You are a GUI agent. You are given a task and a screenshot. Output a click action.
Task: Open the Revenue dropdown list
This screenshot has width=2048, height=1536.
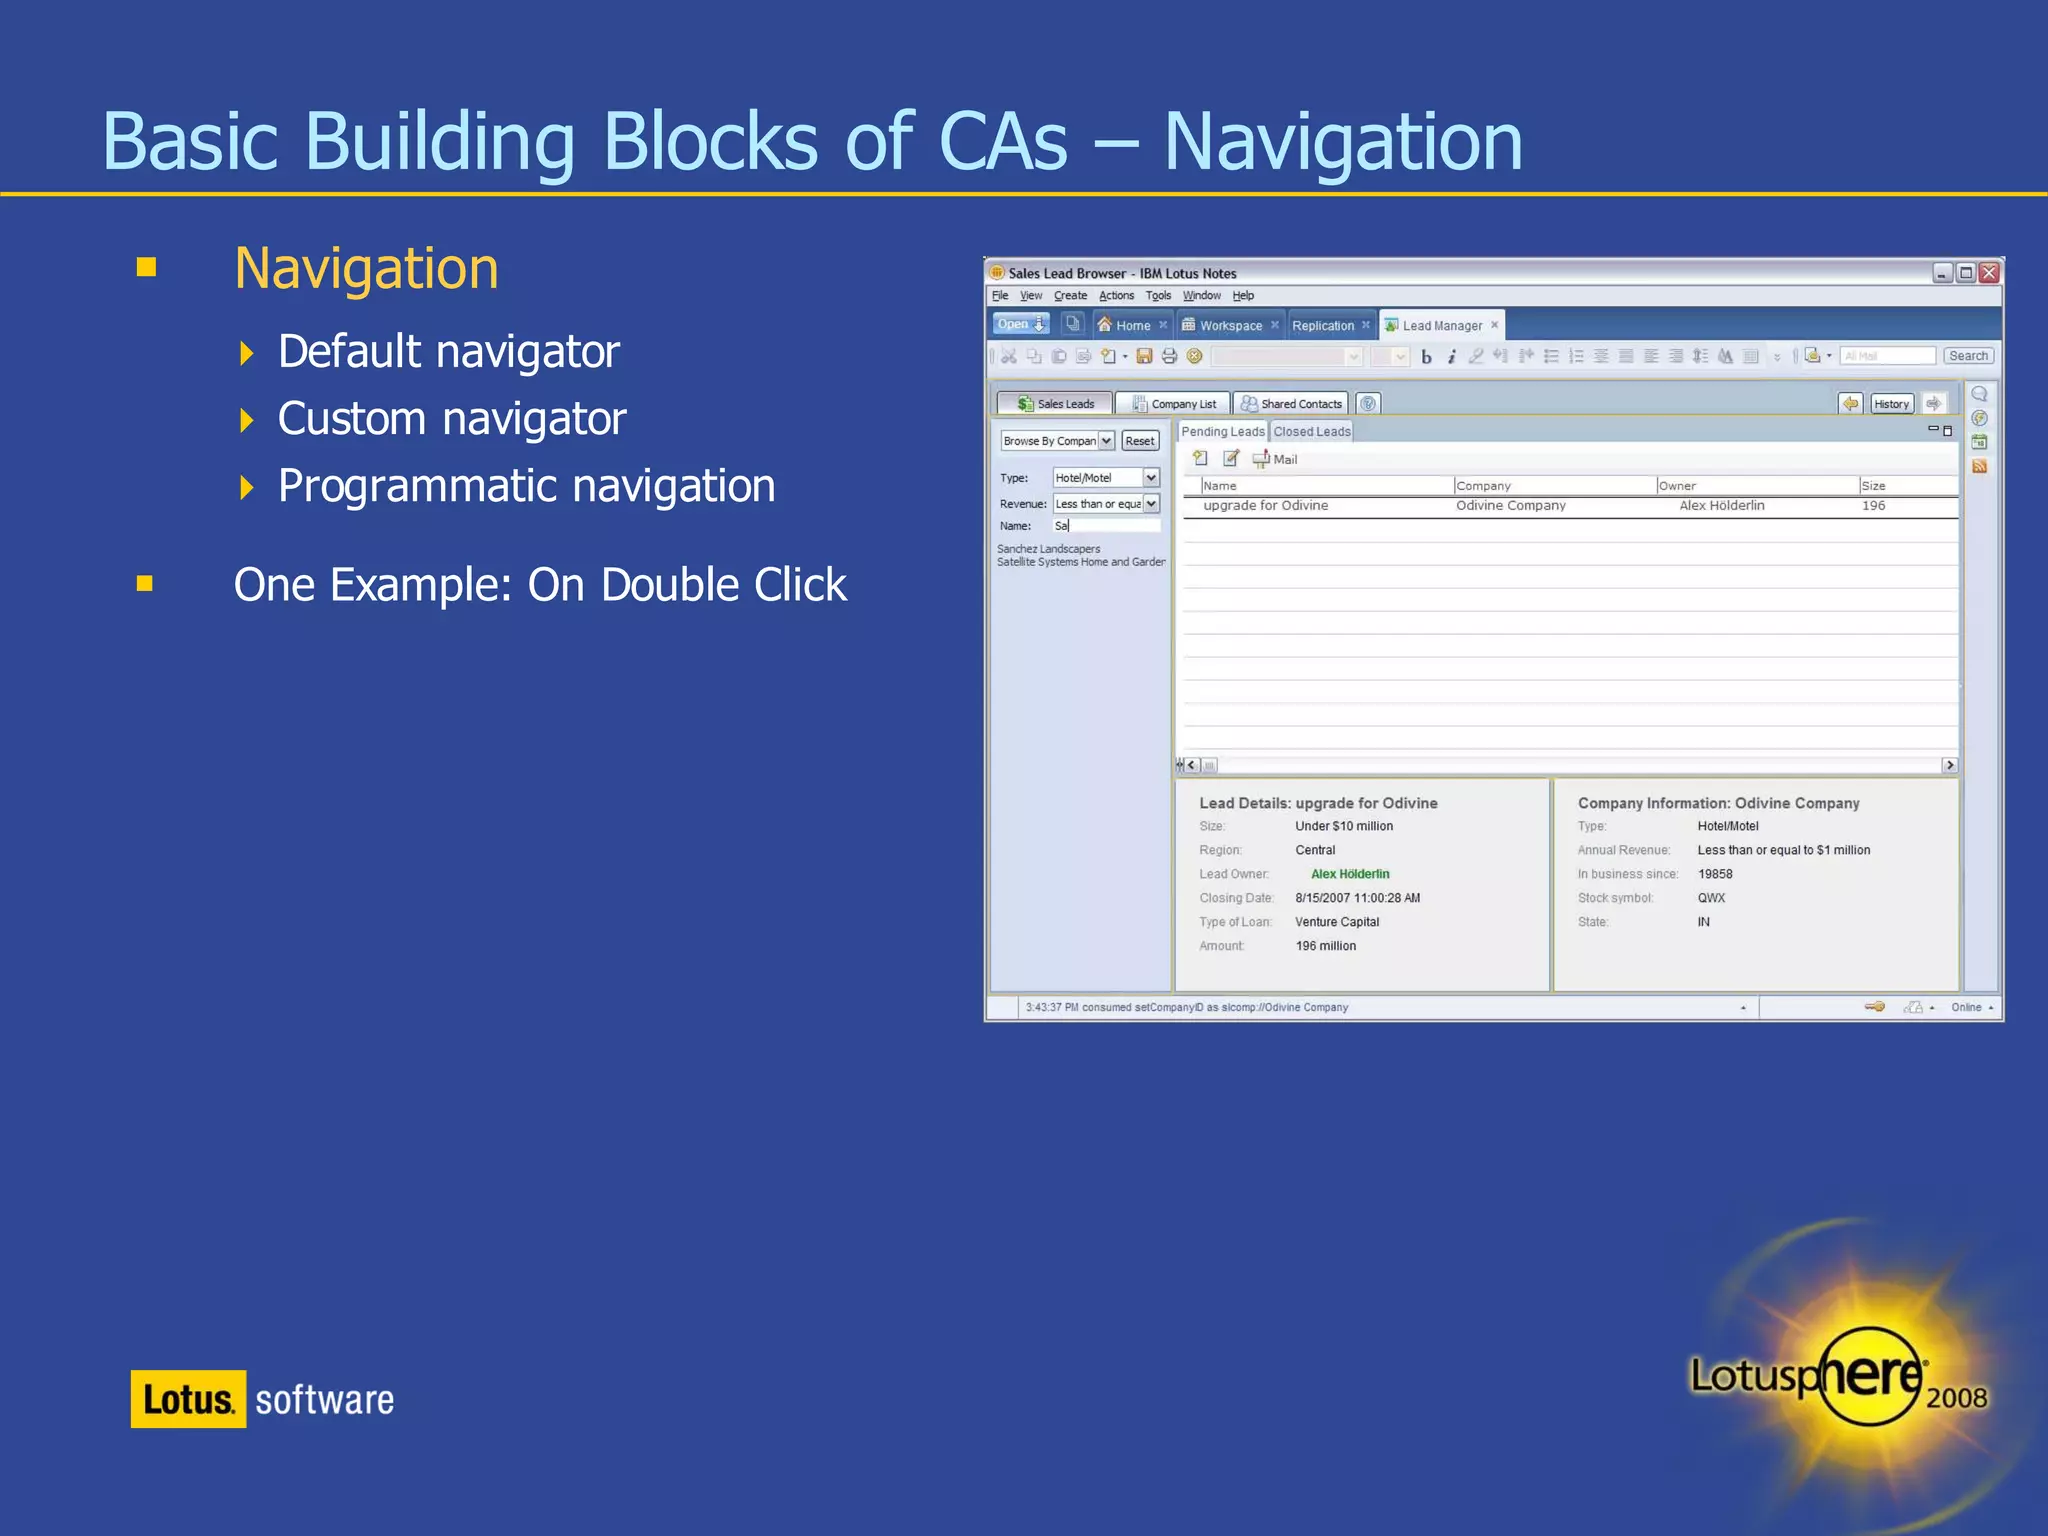[1151, 504]
